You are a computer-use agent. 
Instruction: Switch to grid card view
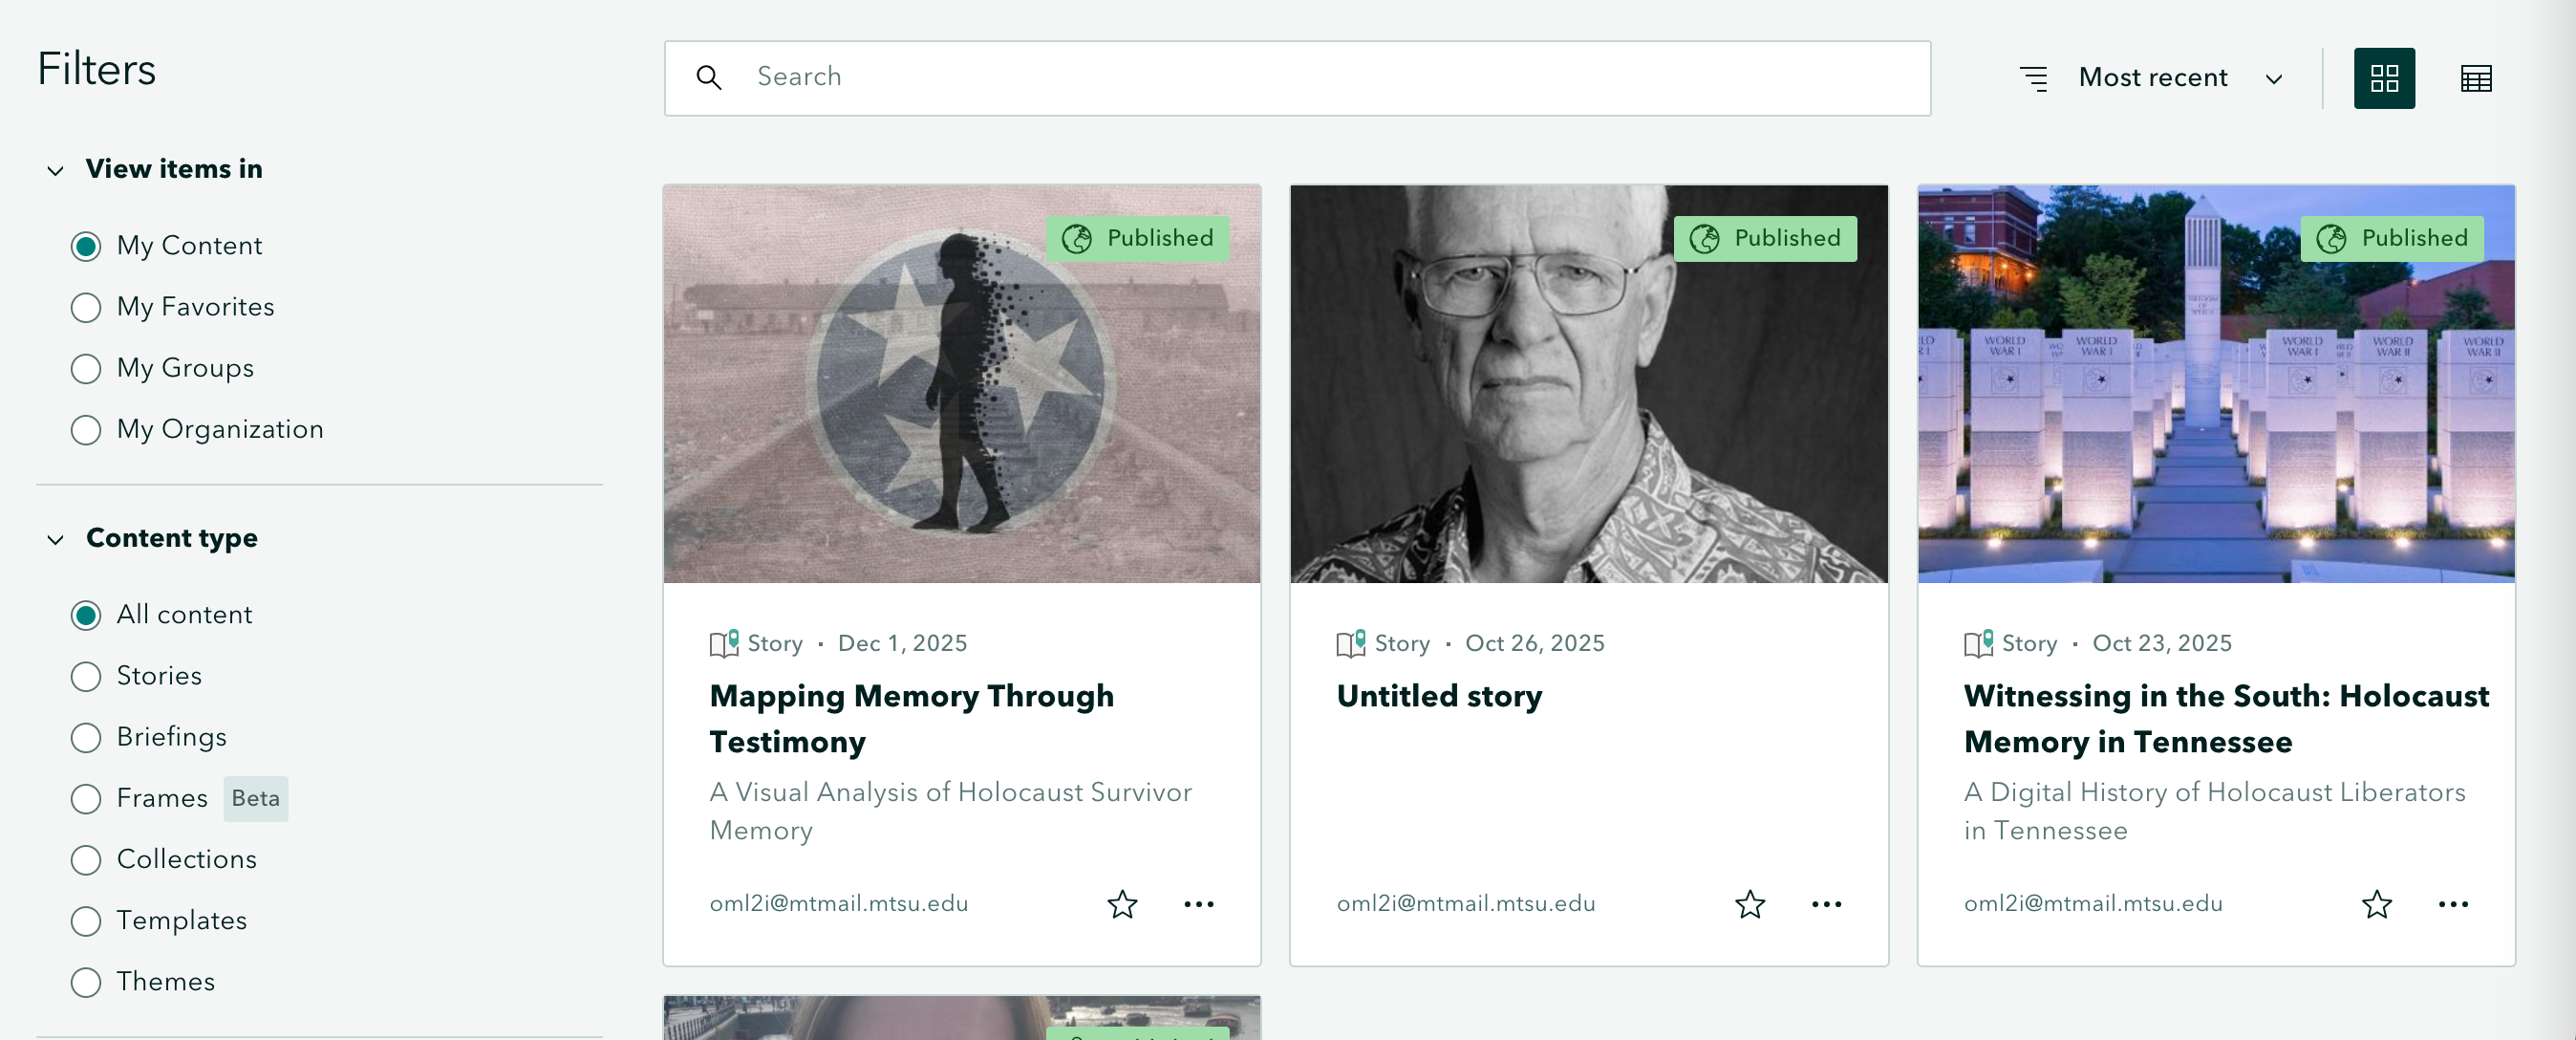(2384, 78)
